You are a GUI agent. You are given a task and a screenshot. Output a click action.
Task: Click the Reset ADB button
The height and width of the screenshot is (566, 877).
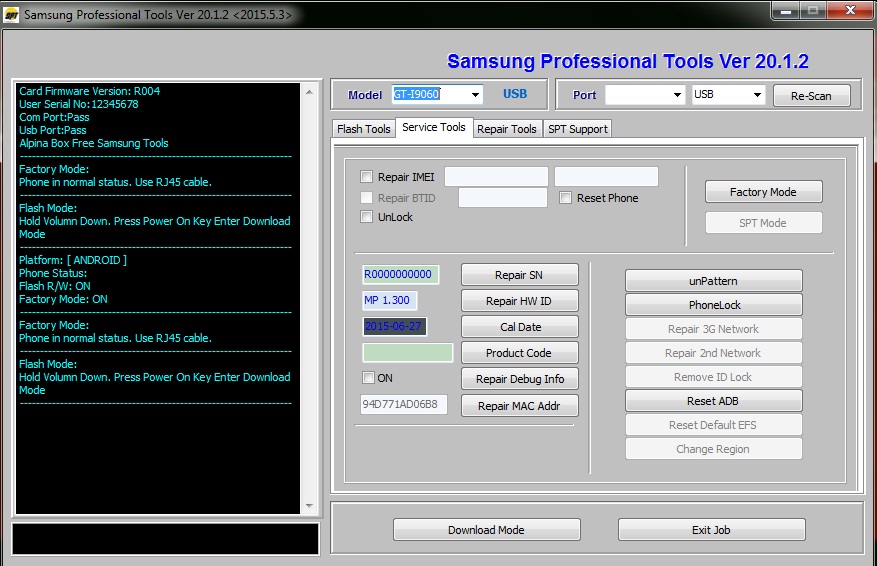point(714,401)
